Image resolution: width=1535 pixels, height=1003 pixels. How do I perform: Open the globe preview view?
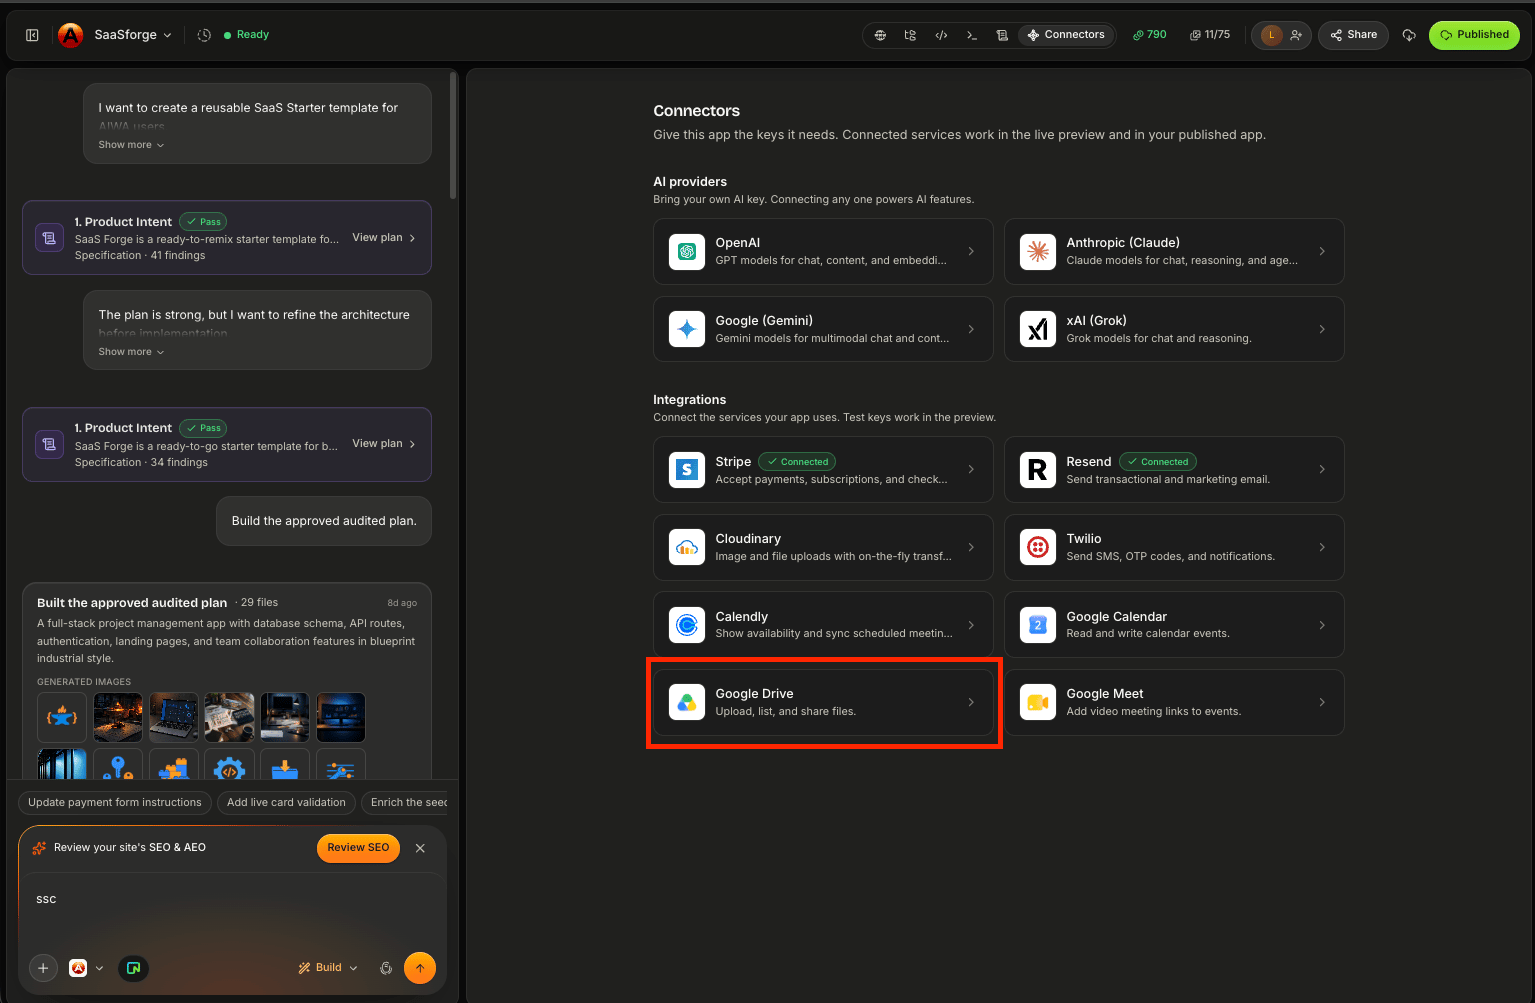[x=880, y=35]
